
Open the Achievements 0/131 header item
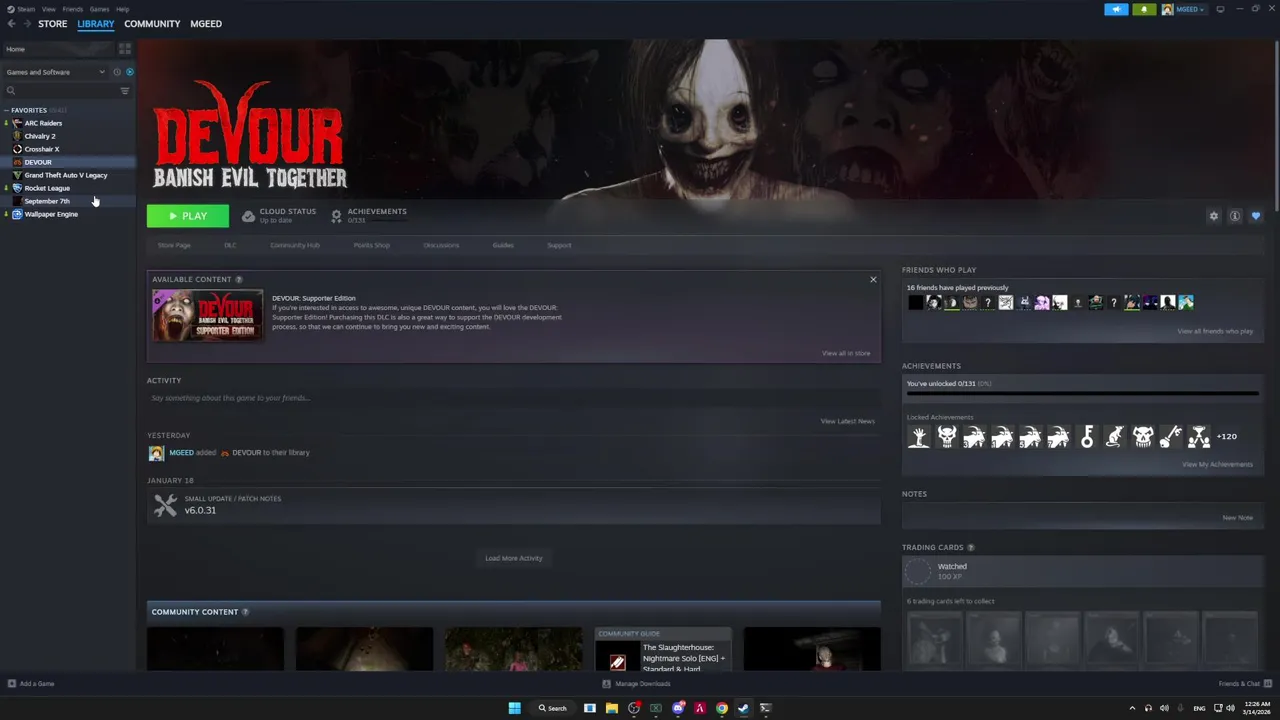point(368,215)
